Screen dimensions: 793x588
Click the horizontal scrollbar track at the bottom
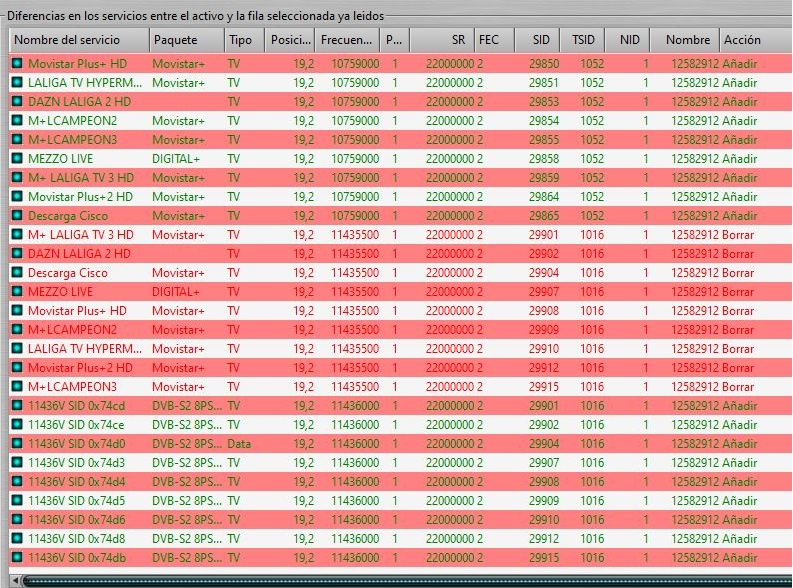click(407, 580)
